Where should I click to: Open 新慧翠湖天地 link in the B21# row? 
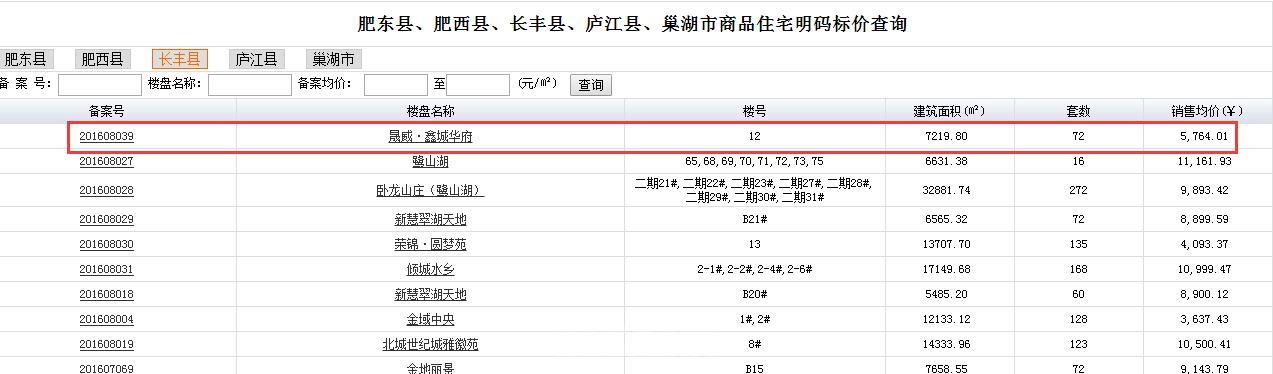[x=430, y=220]
